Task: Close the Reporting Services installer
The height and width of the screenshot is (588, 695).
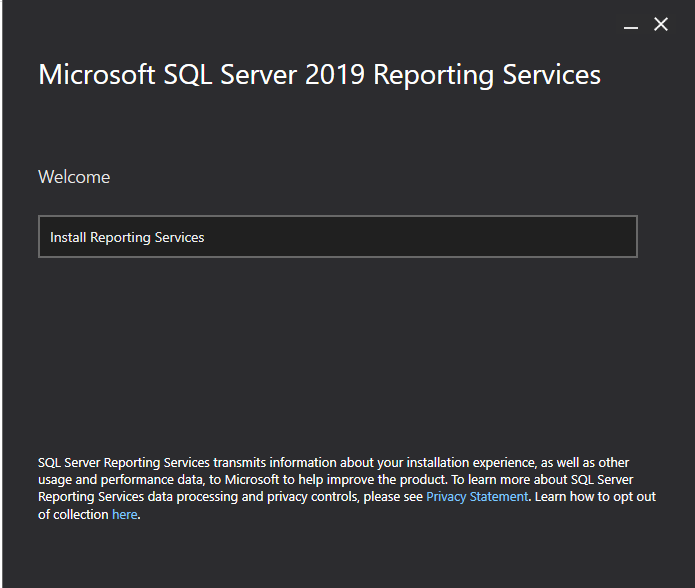Action: (x=661, y=25)
